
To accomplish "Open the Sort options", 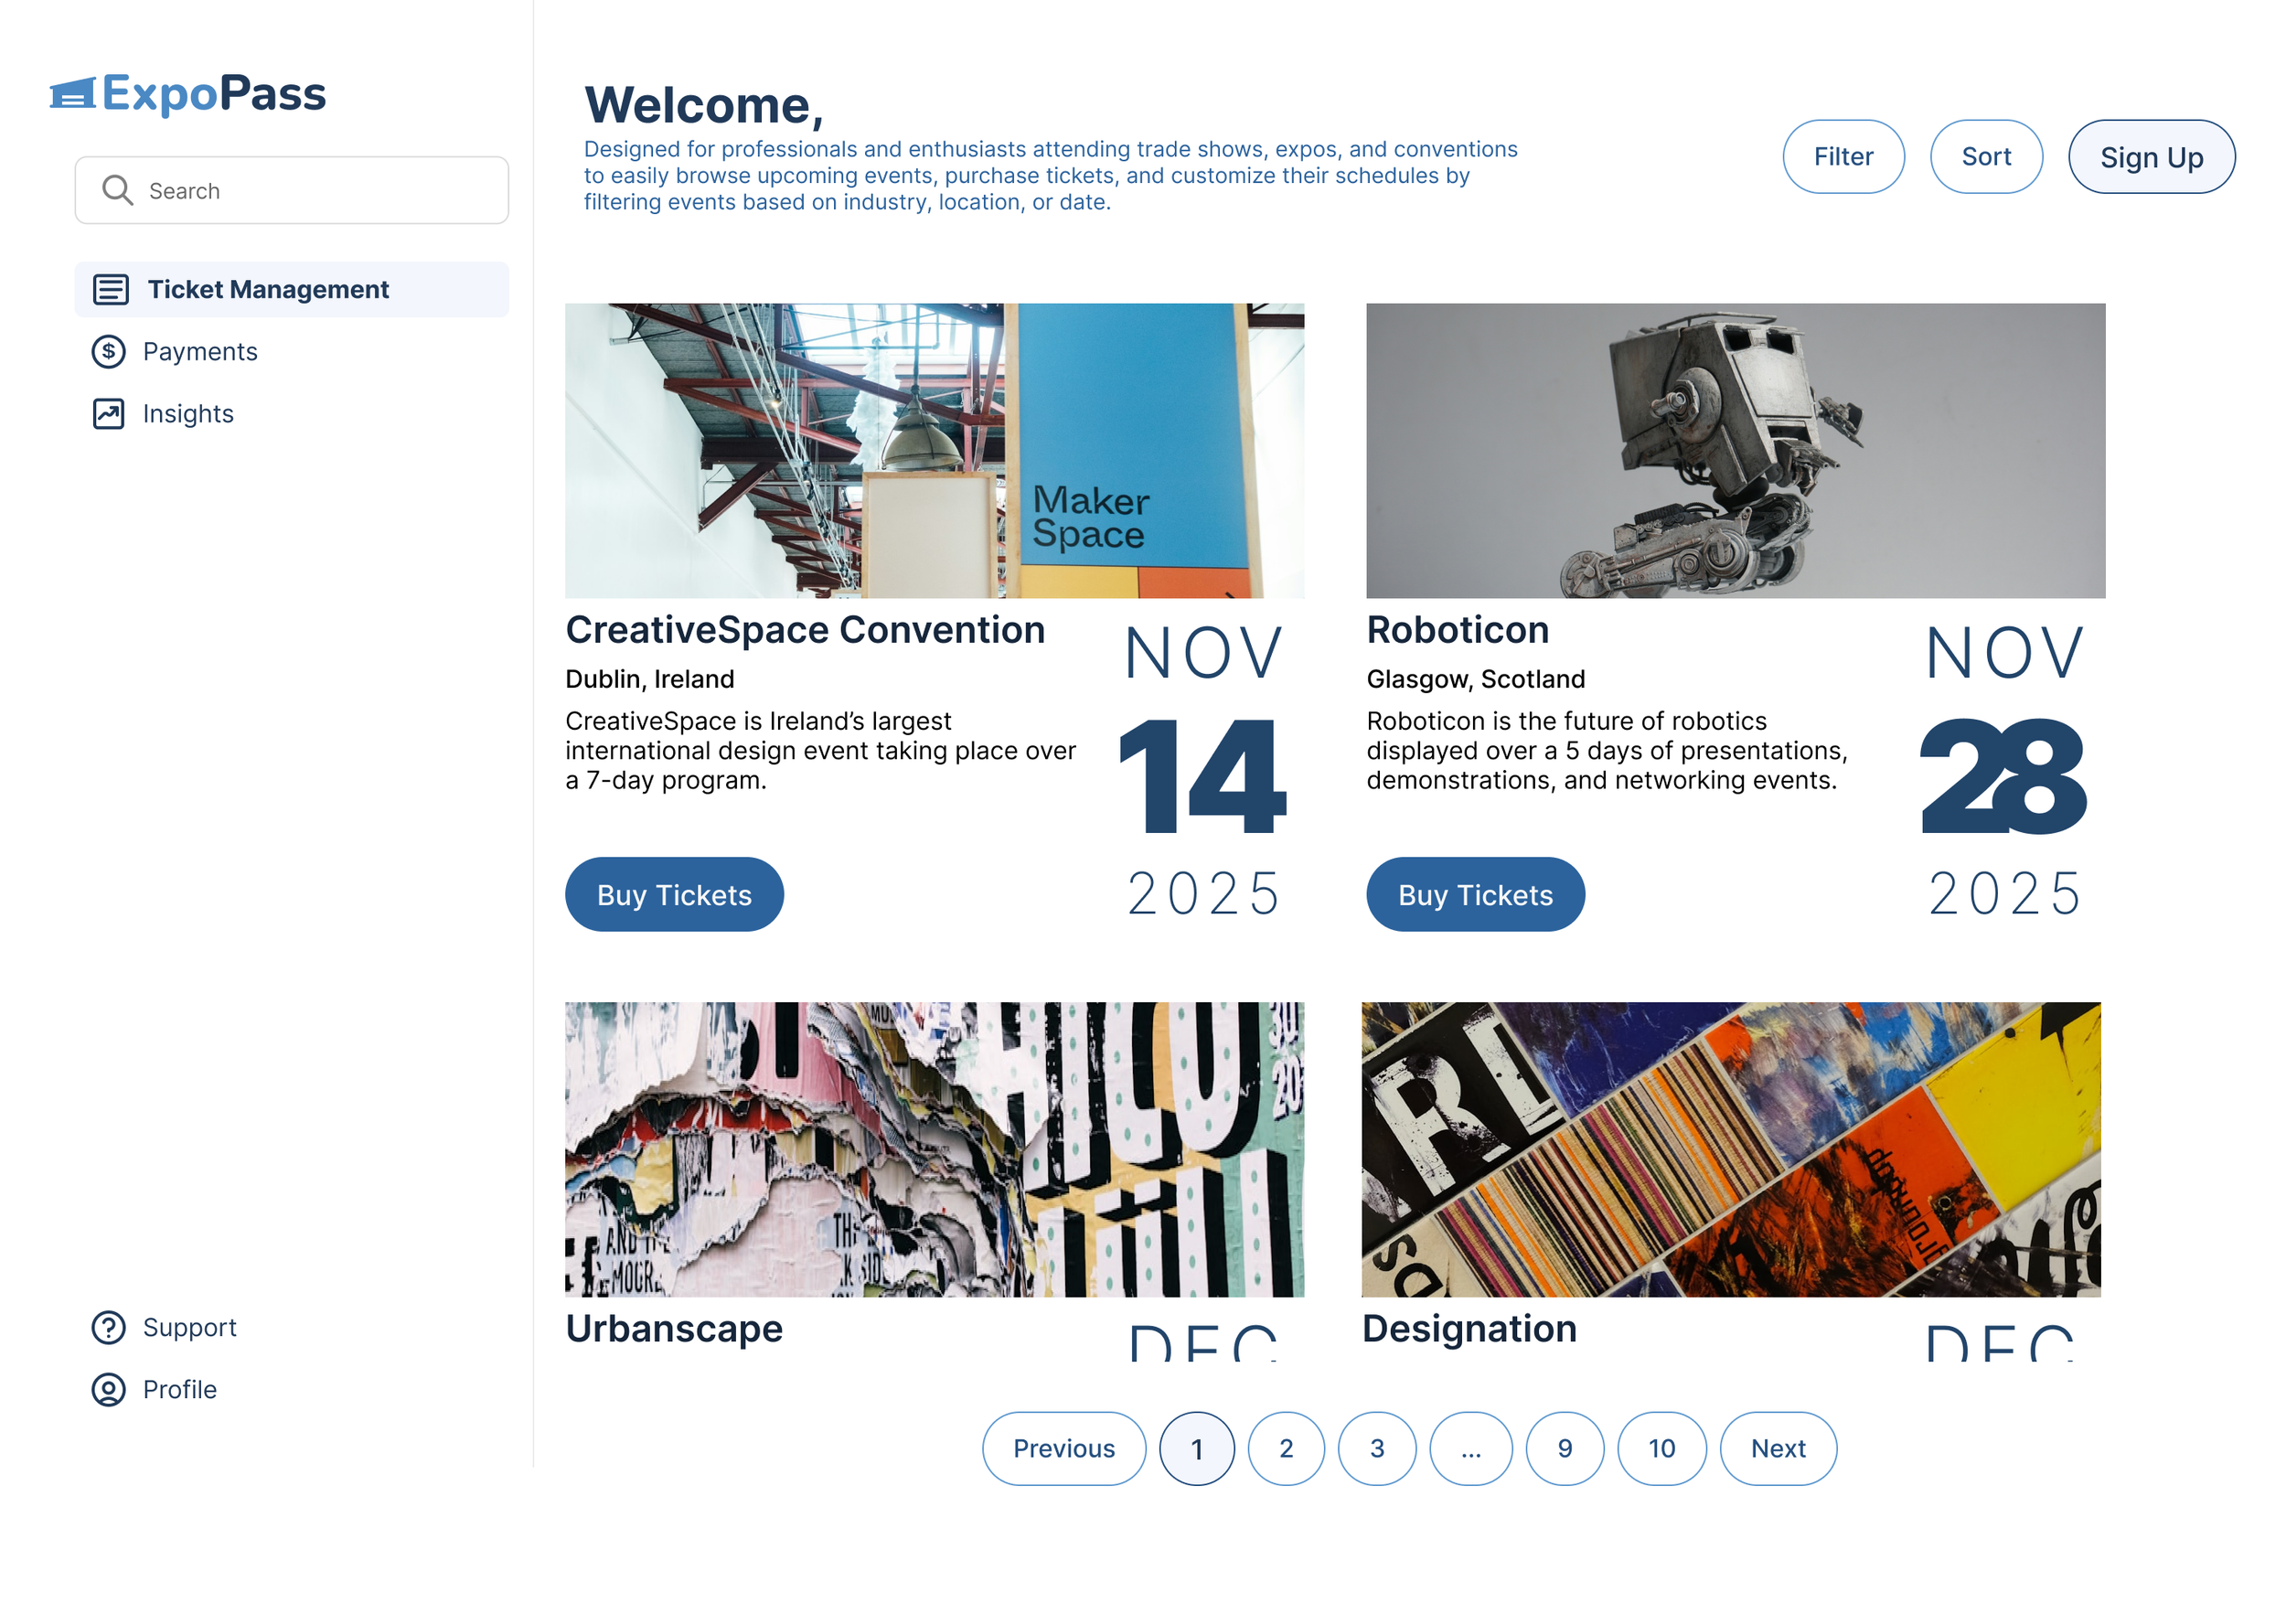I will pos(1986,157).
